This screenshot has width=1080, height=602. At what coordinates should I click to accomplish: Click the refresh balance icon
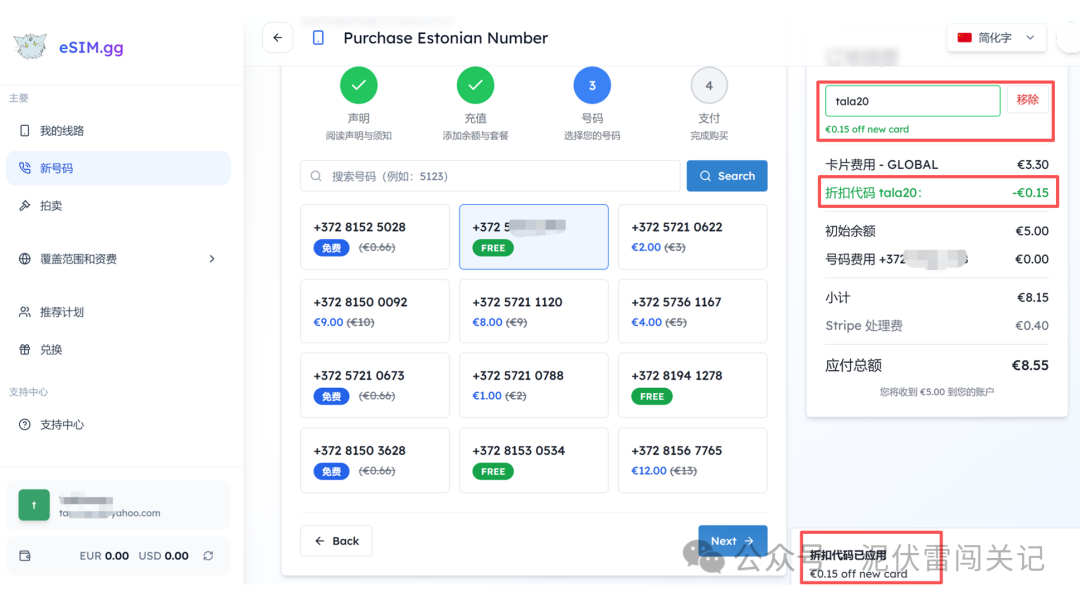pos(208,556)
